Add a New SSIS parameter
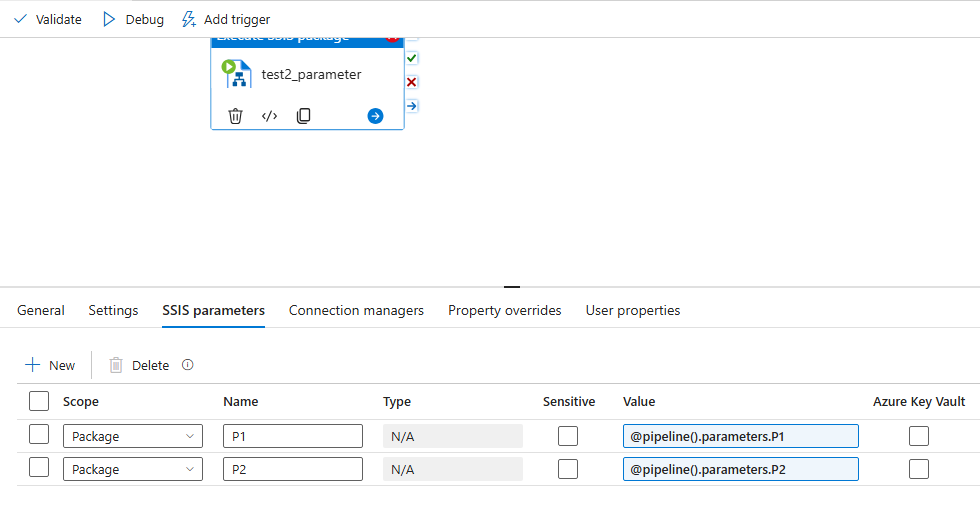The height and width of the screenshot is (509, 980). (x=50, y=365)
